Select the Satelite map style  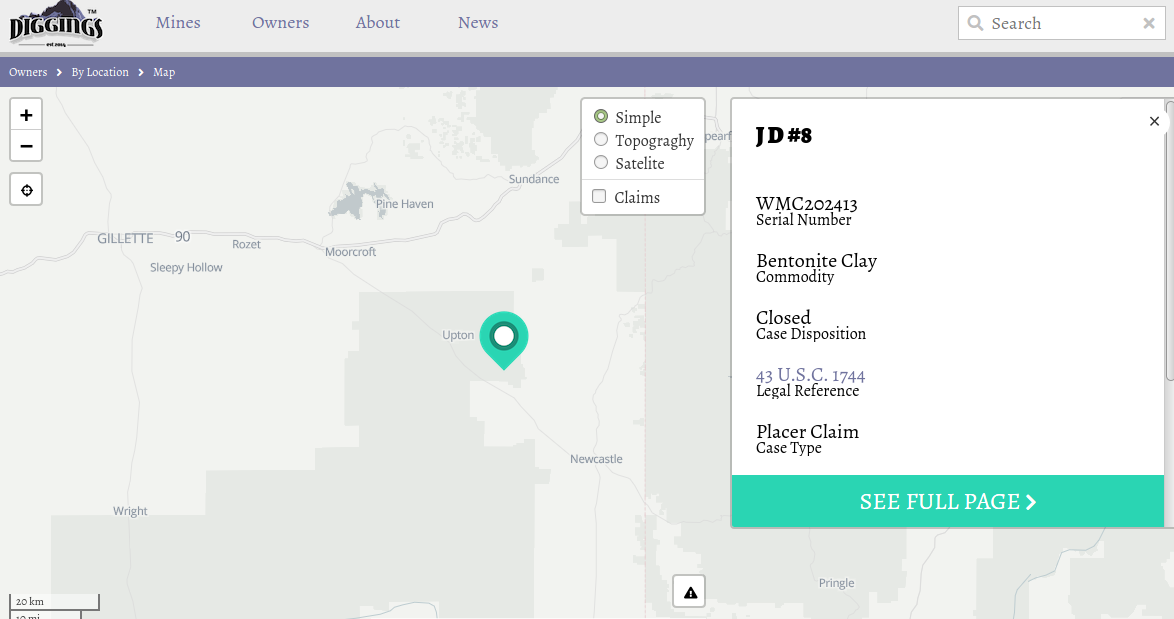[x=600, y=162]
